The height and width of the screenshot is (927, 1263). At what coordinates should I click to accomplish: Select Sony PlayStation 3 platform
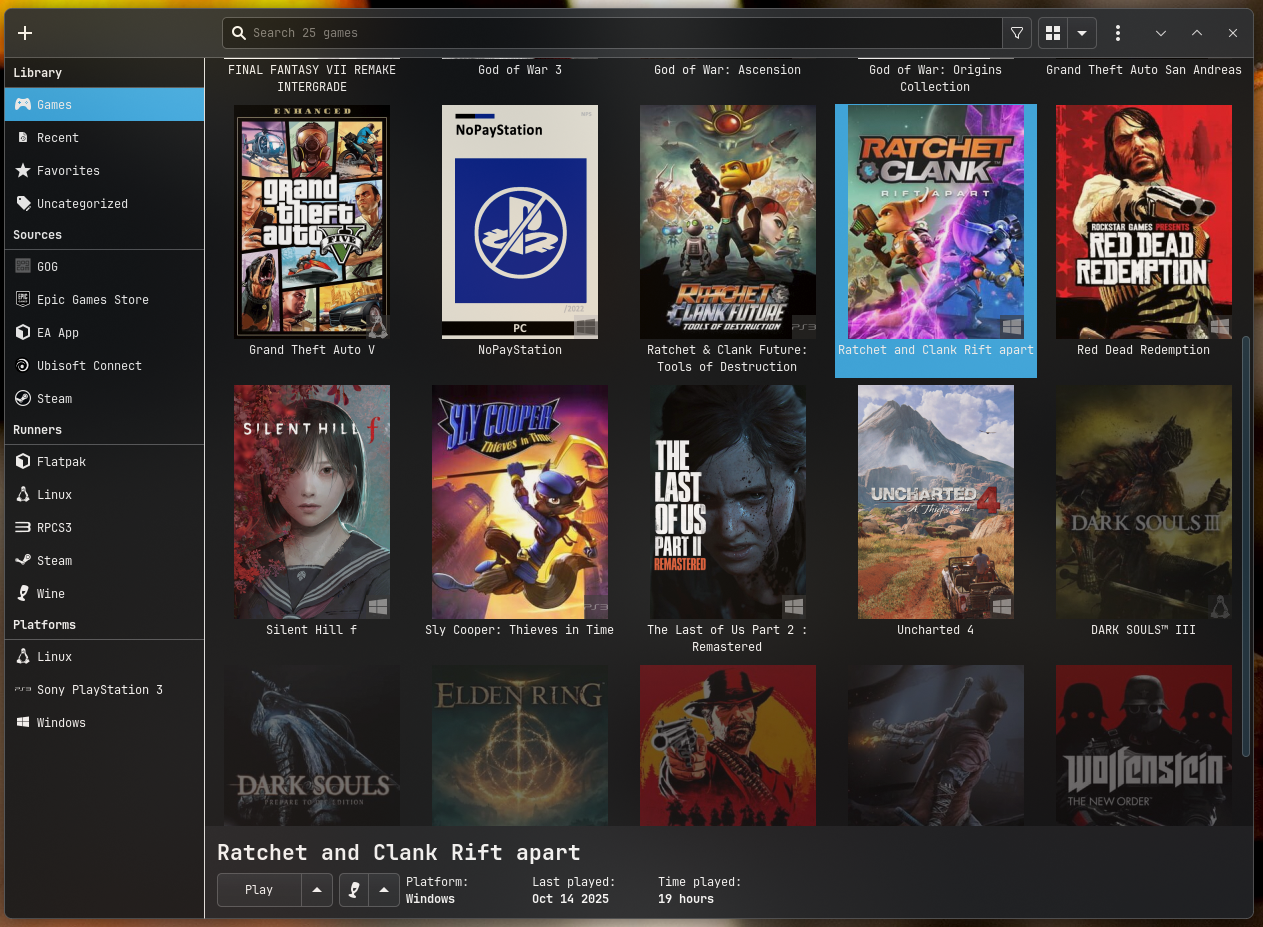(x=105, y=689)
